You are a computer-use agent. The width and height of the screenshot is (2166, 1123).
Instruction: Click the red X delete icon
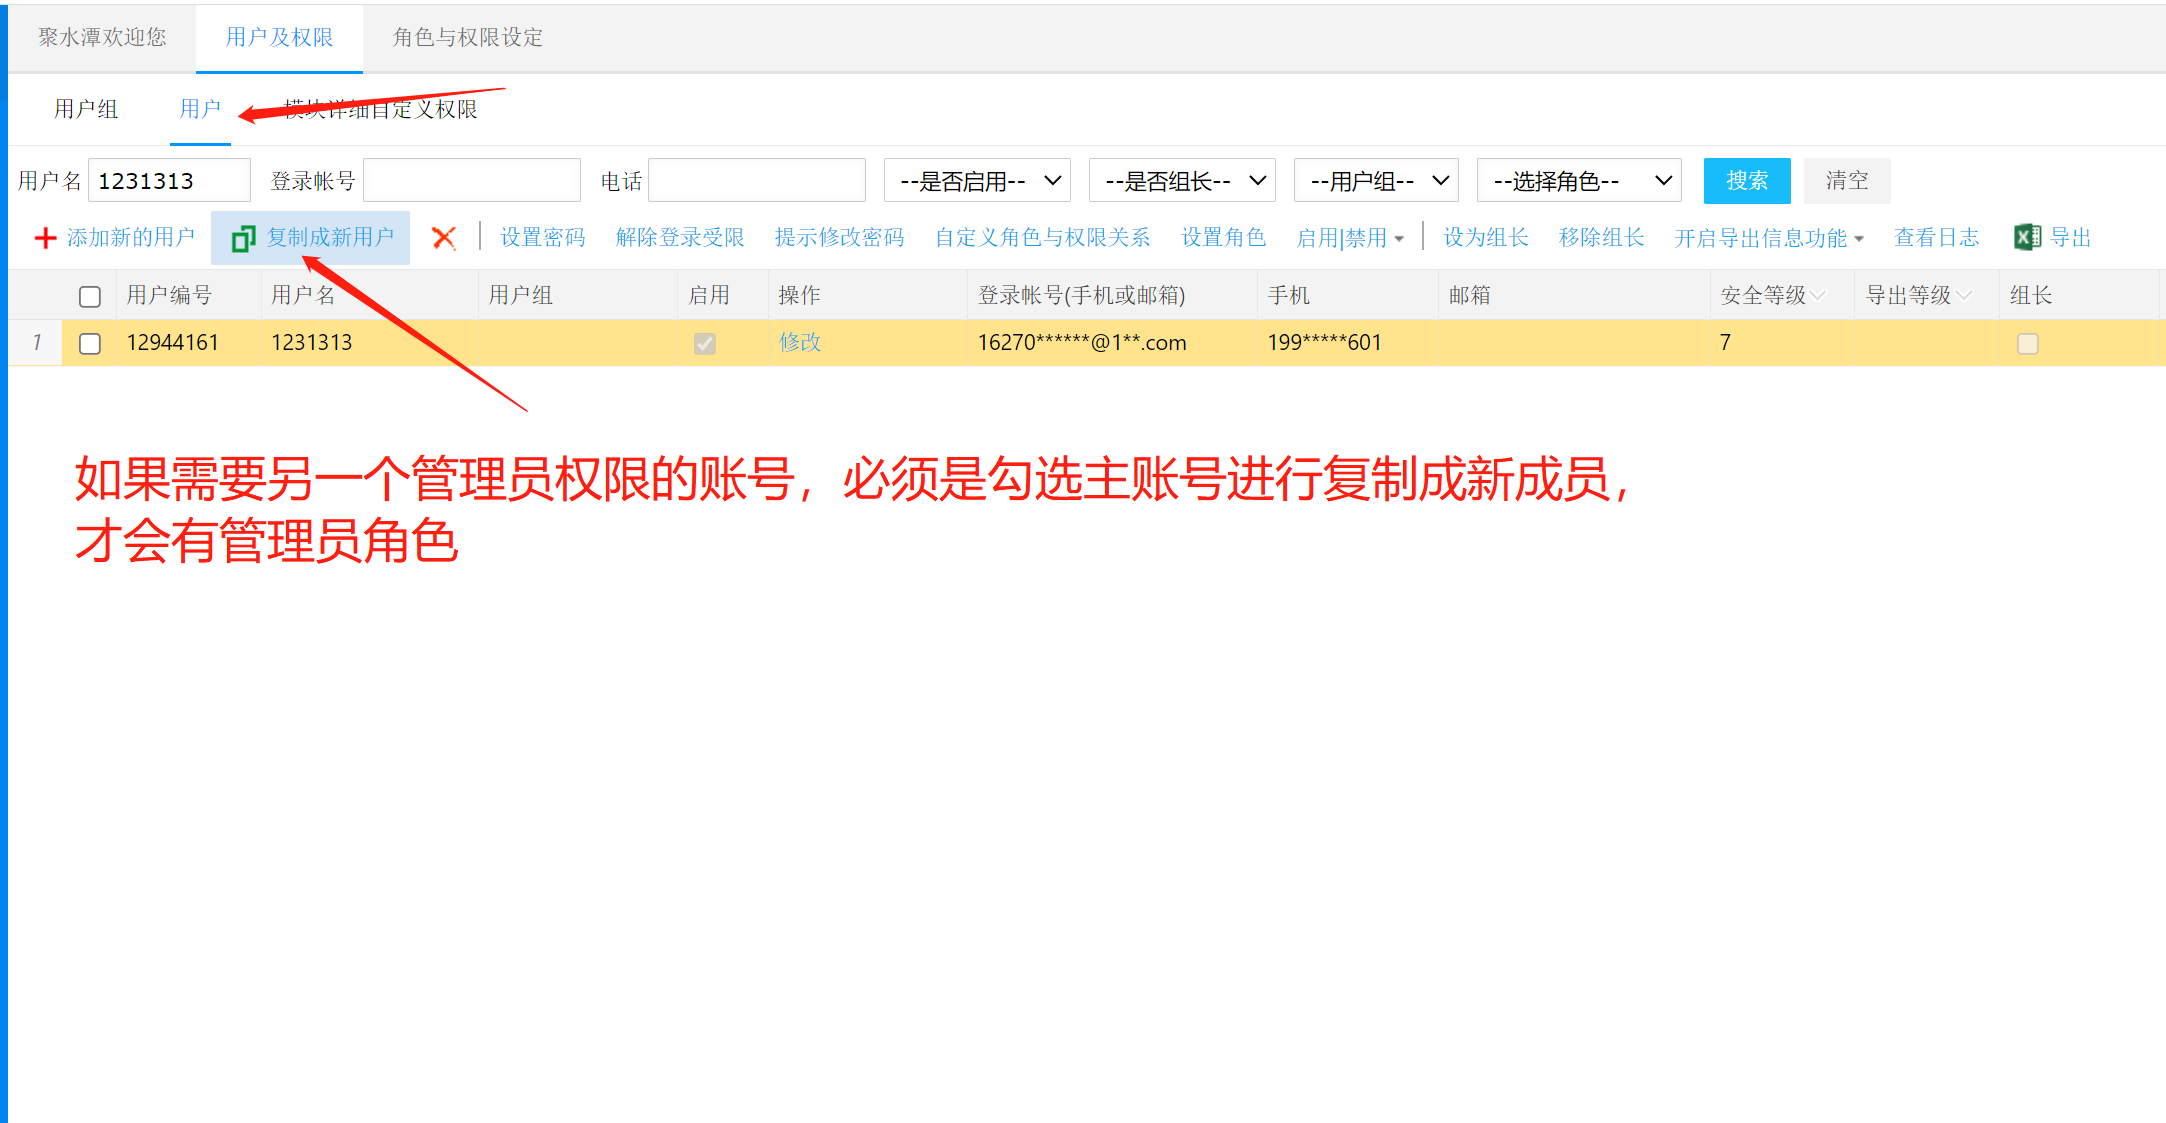pyautogui.click(x=444, y=238)
